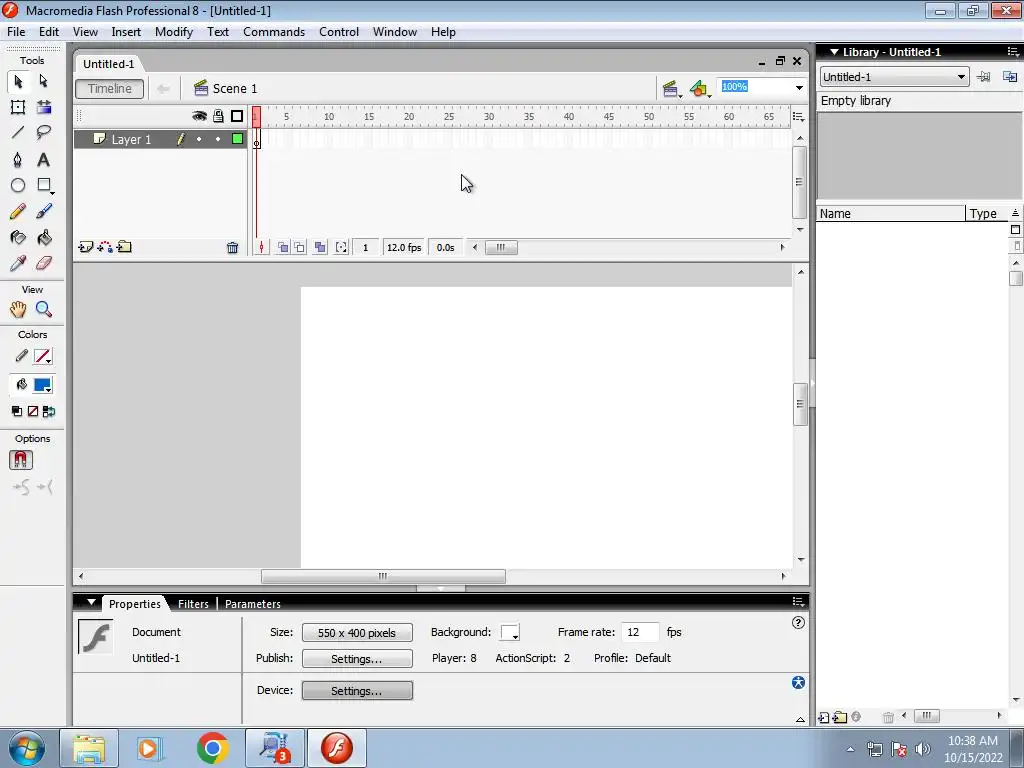This screenshot has width=1024, height=768.
Task: Click the Device Settings button
Action: point(357,691)
